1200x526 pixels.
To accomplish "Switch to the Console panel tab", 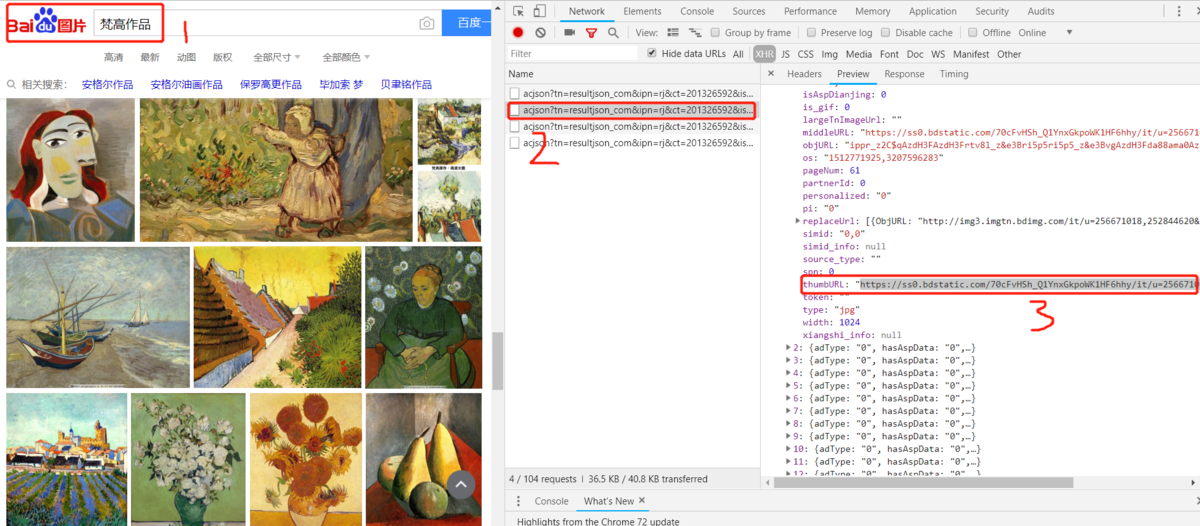I will [697, 11].
